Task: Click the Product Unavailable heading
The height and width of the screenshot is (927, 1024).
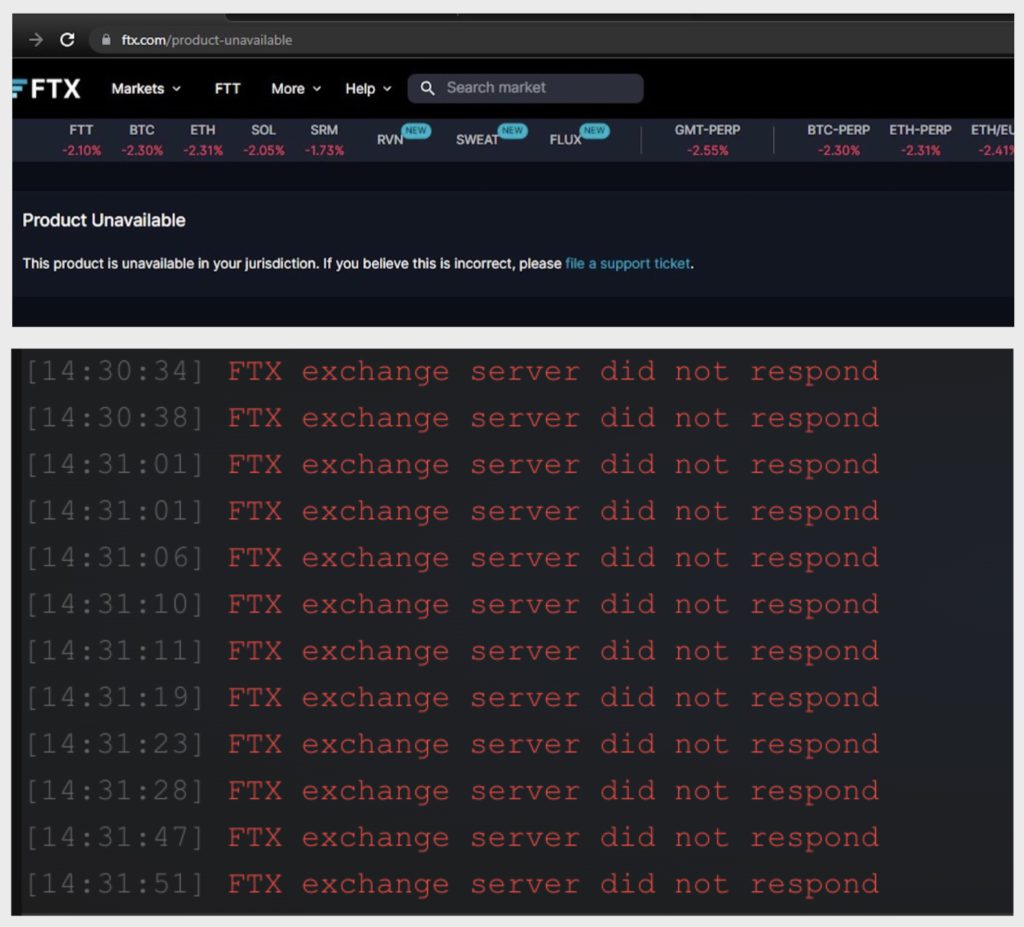Action: point(104,220)
